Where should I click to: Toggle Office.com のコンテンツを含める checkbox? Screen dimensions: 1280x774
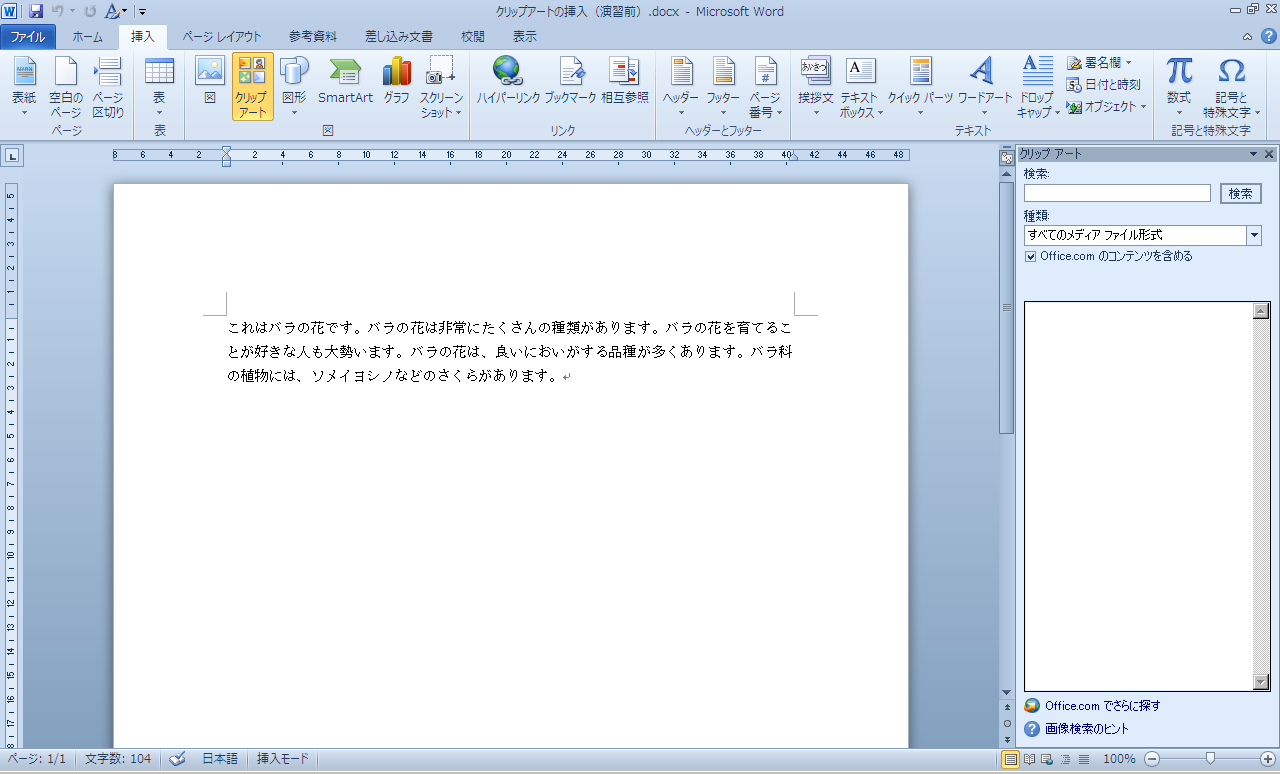click(x=1031, y=256)
